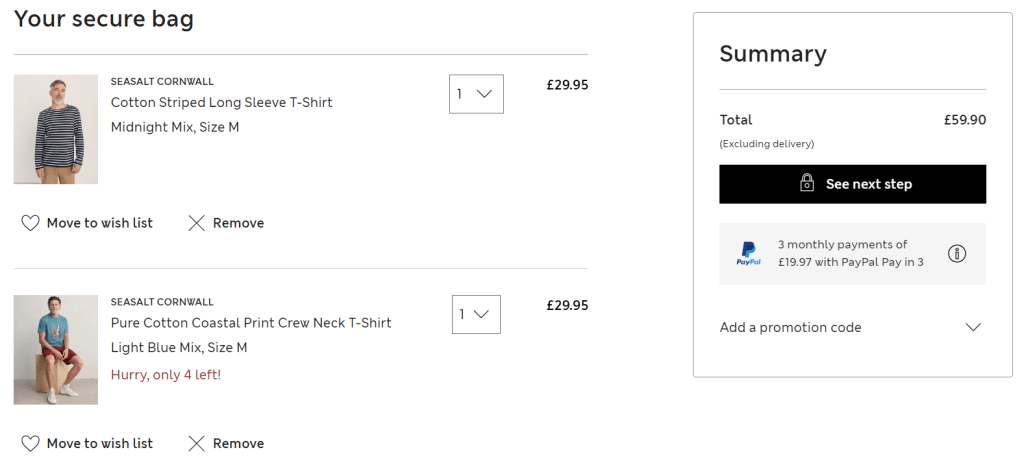Image resolution: width=1024 pixels, height=463 pixels.
Task: Click the X icon beside the Striped T-Shirt
Action: 197,223
